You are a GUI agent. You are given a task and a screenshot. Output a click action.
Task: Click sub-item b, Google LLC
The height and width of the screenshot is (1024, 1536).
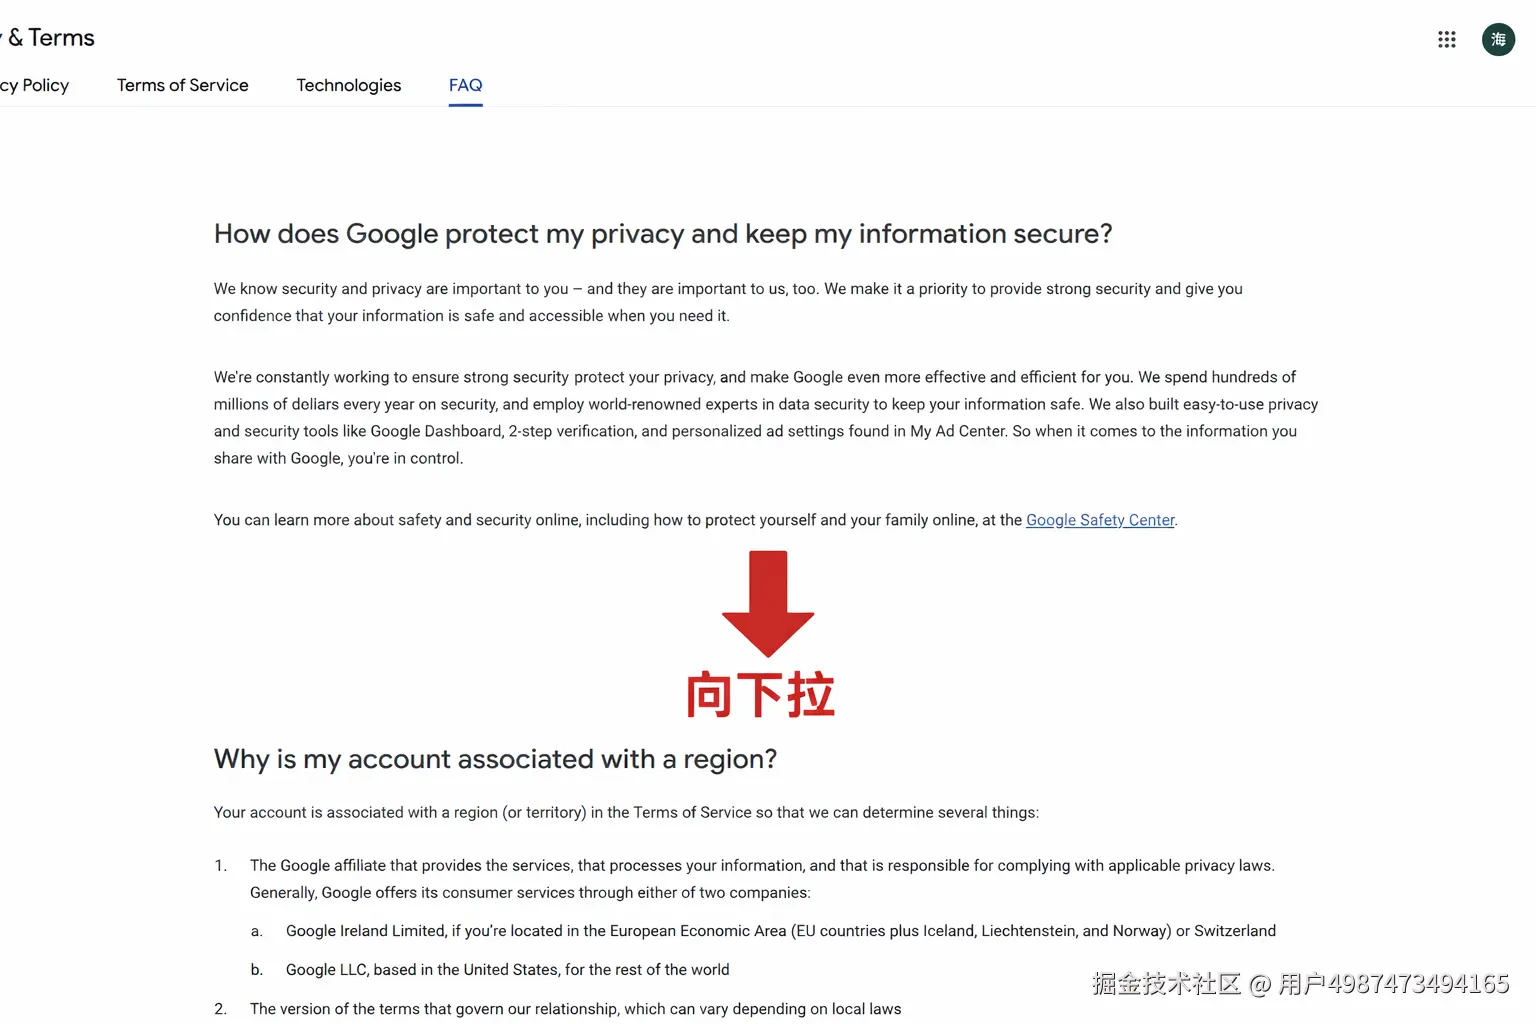point(507,970)
